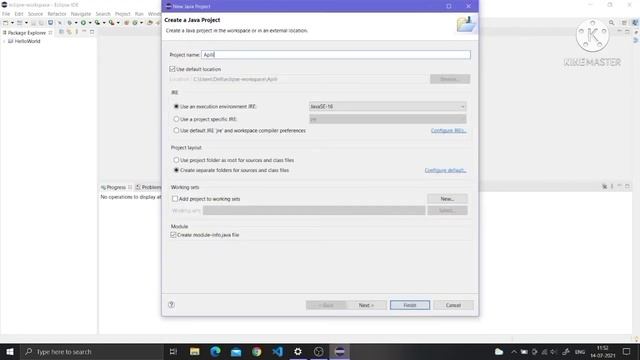Click into the Project name field
The height and width of the screenshot is (360, 640).
[x=336, y=55]
